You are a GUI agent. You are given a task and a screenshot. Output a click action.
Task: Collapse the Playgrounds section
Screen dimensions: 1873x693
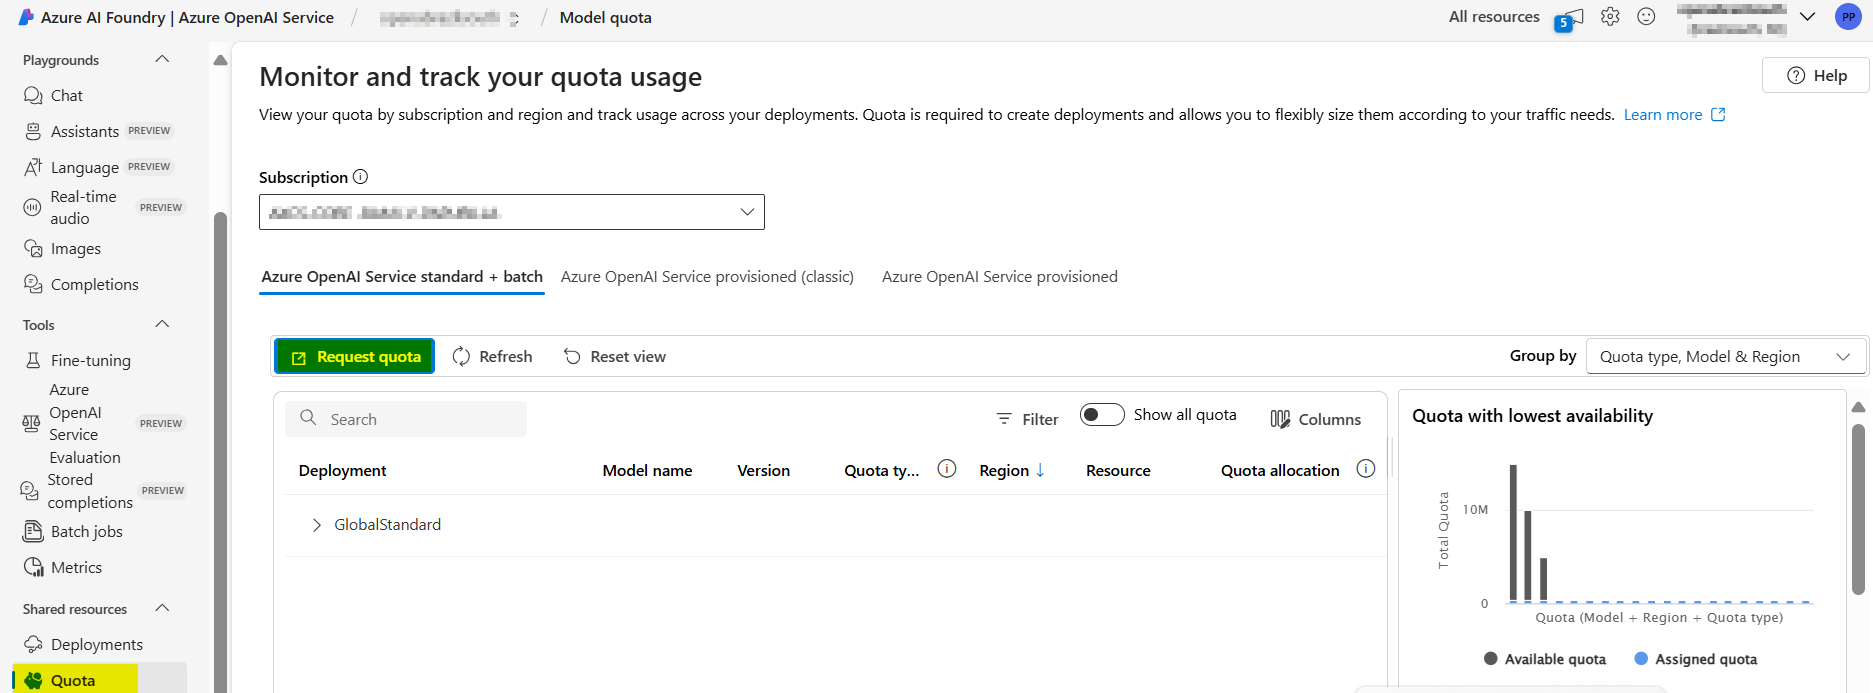162,60
